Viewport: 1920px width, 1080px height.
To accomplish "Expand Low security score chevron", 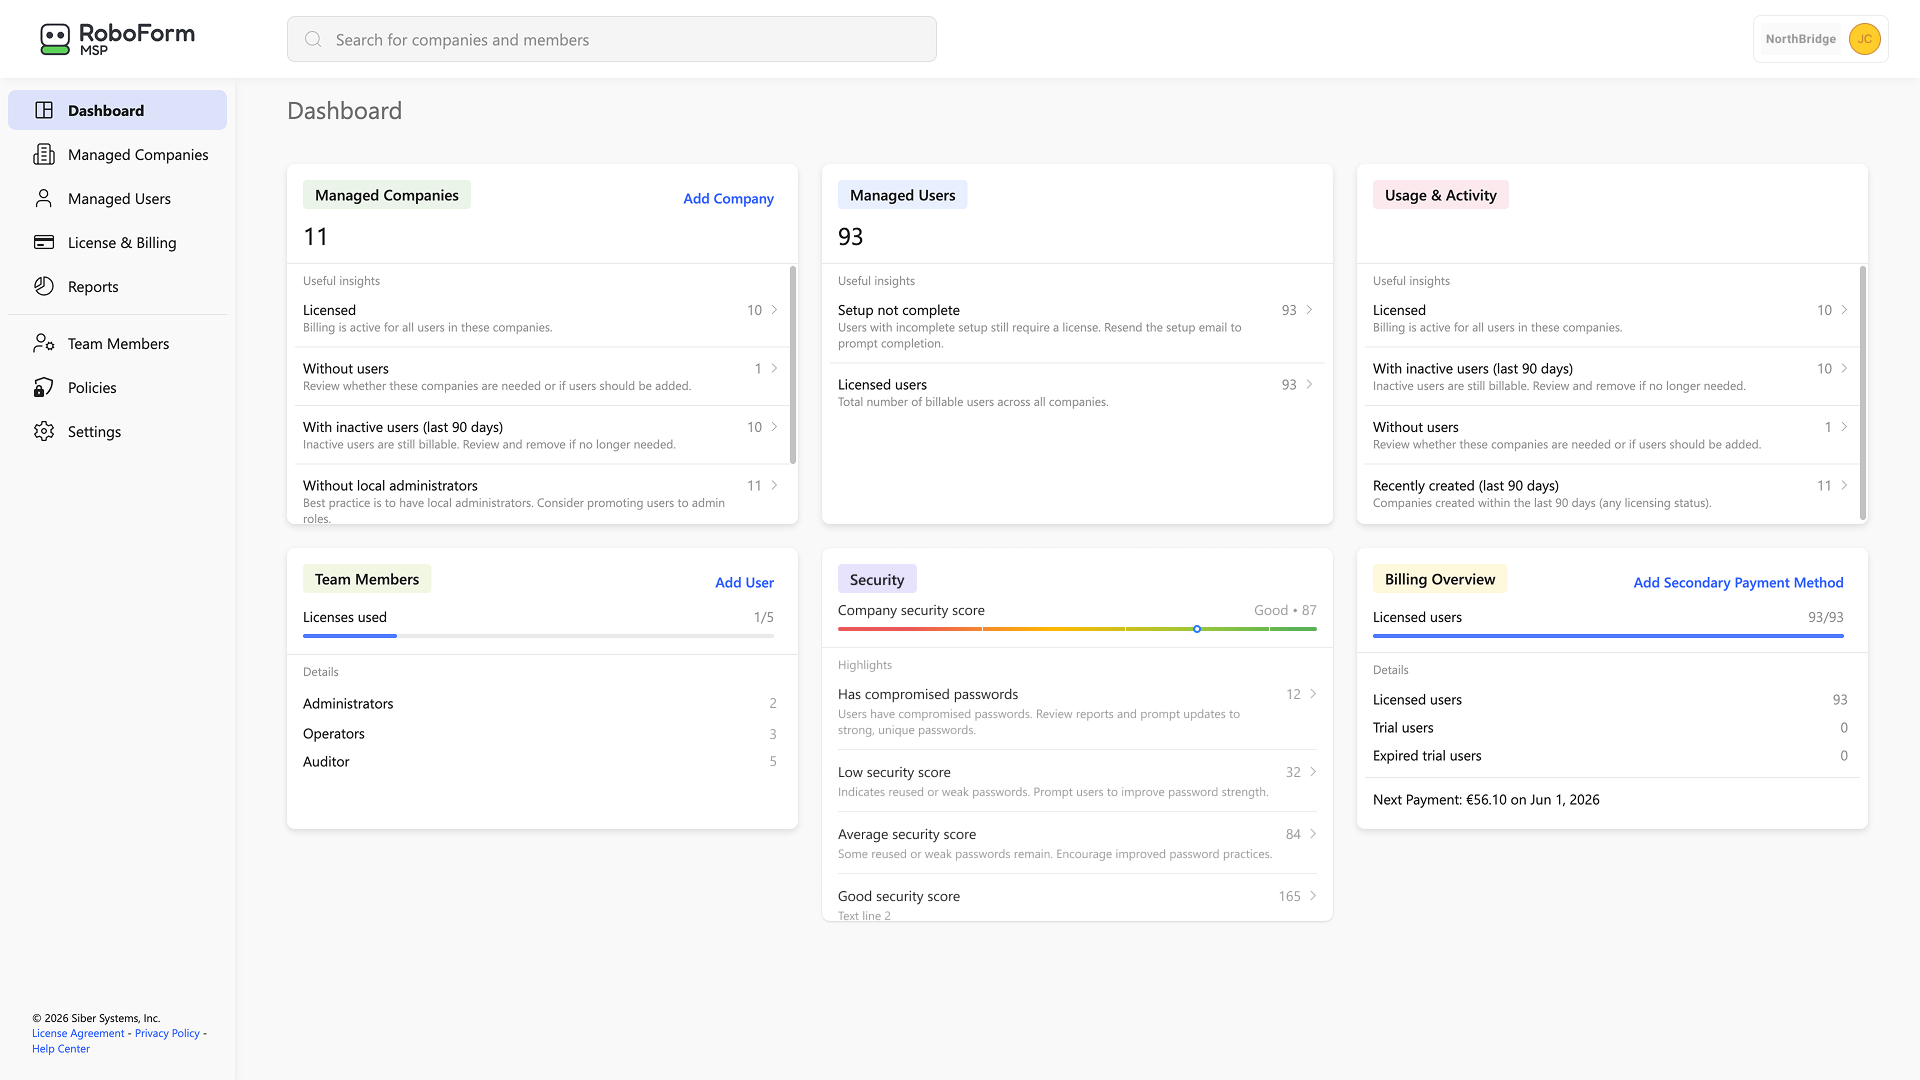I will point(1313,771).
